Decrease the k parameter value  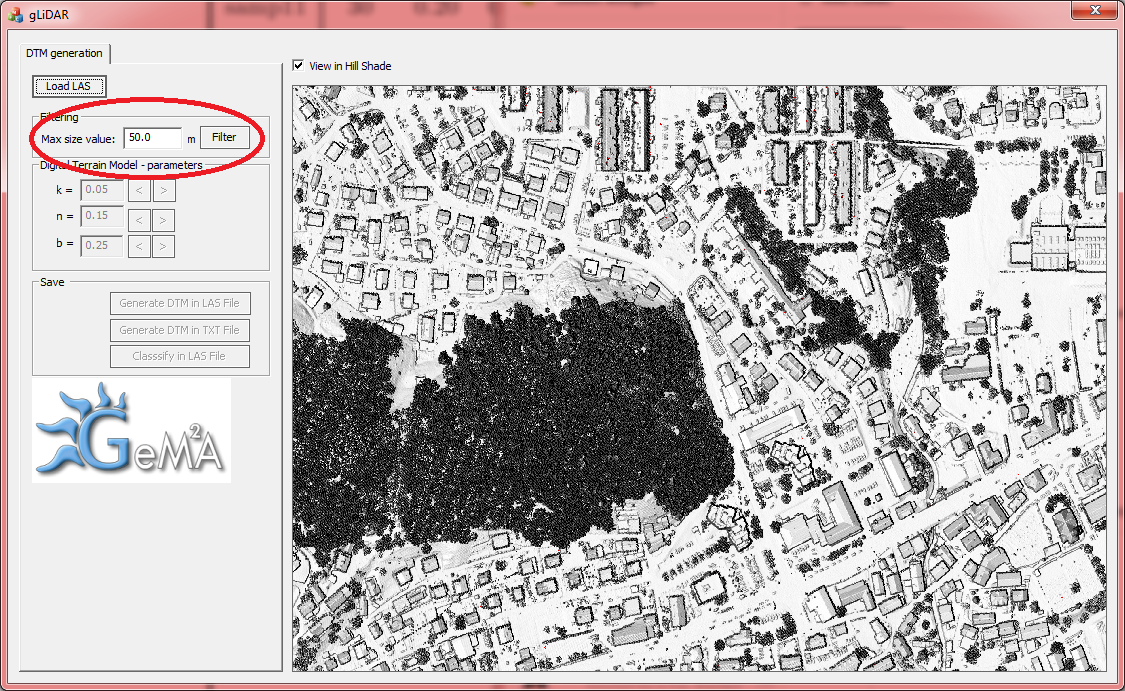(x=139, y=190)
